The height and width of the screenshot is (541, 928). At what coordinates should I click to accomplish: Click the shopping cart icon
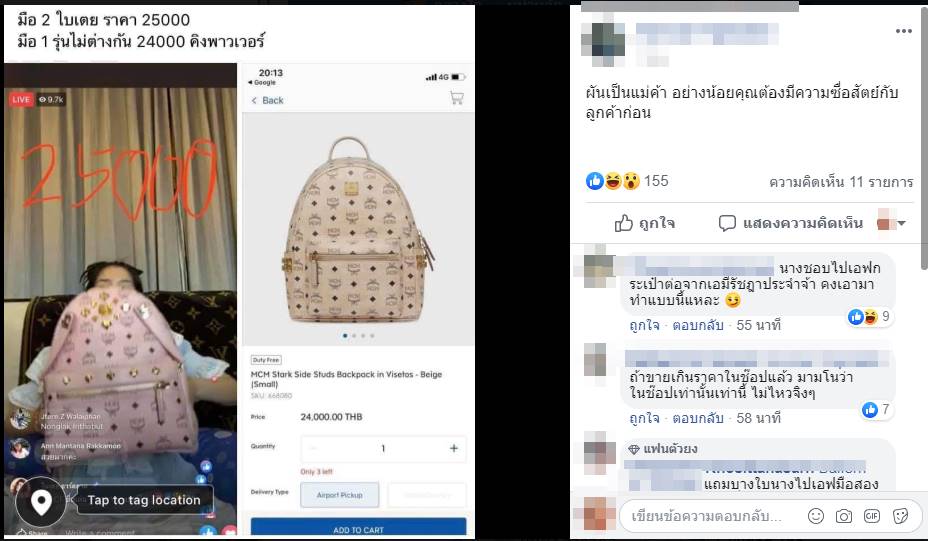tap(456, 98)
